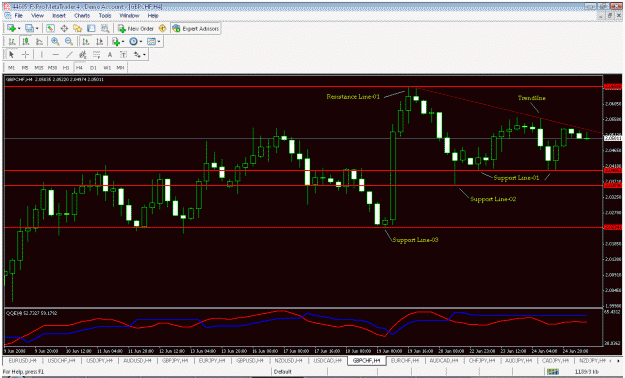Switch to the GBPJPY,H4 chart tab

175,360
